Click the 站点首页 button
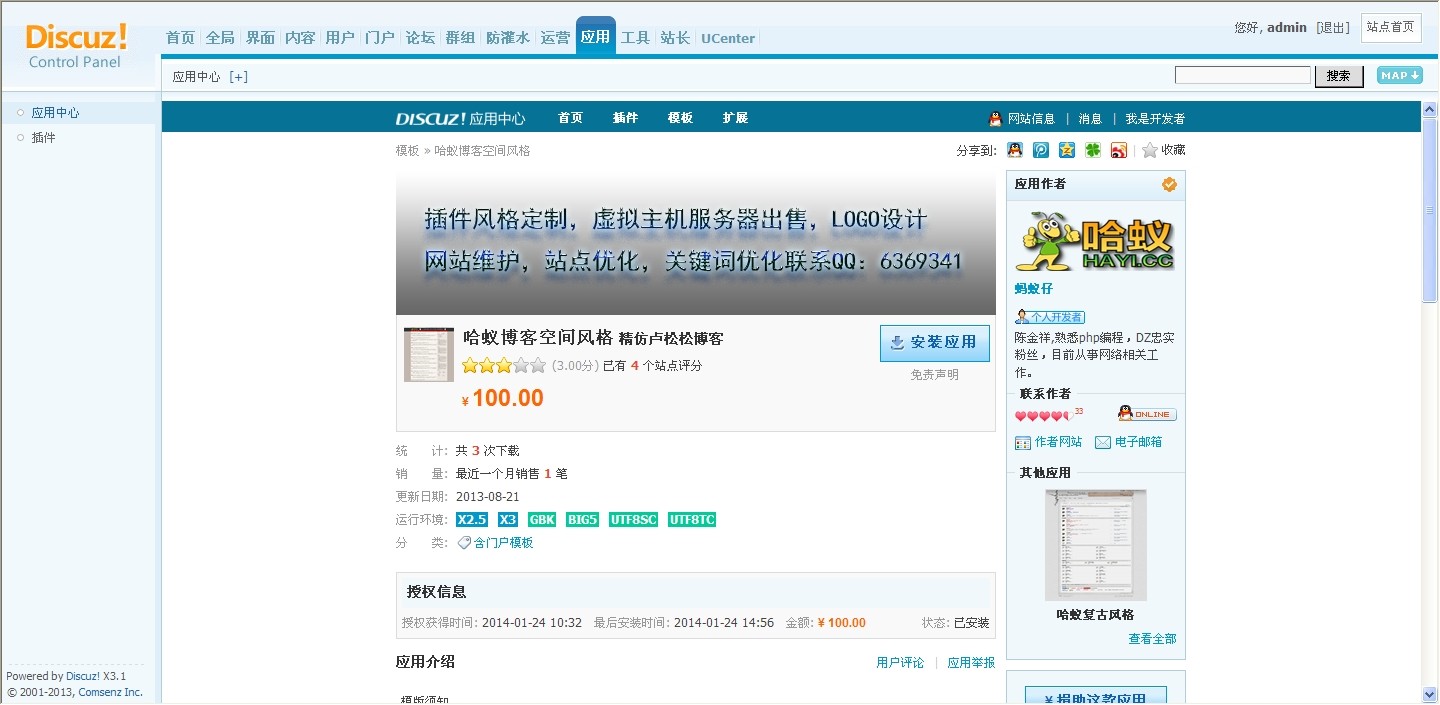The height and width of the screenshot is (705, 1440). pyautogui.click(x=1391, y=27)
